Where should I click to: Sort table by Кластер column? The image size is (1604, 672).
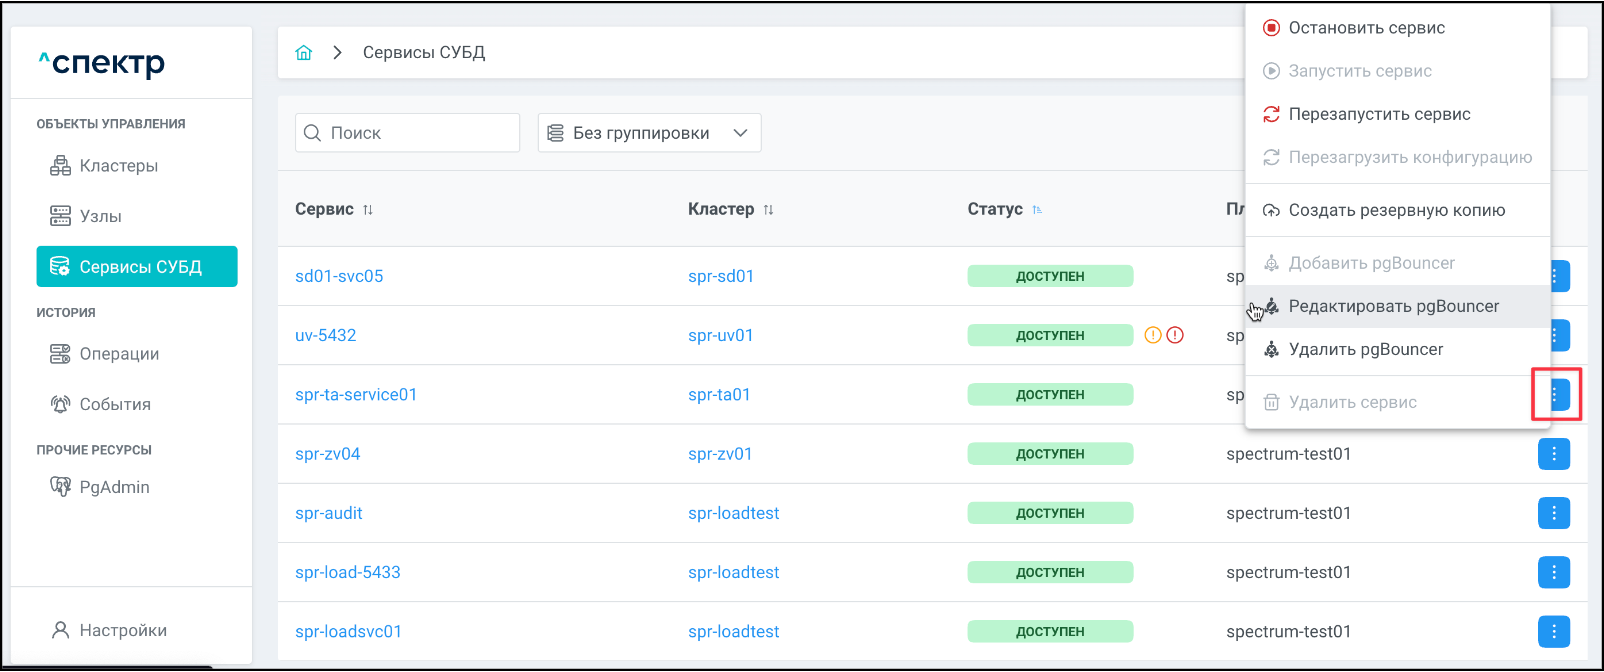pos(768,210)
